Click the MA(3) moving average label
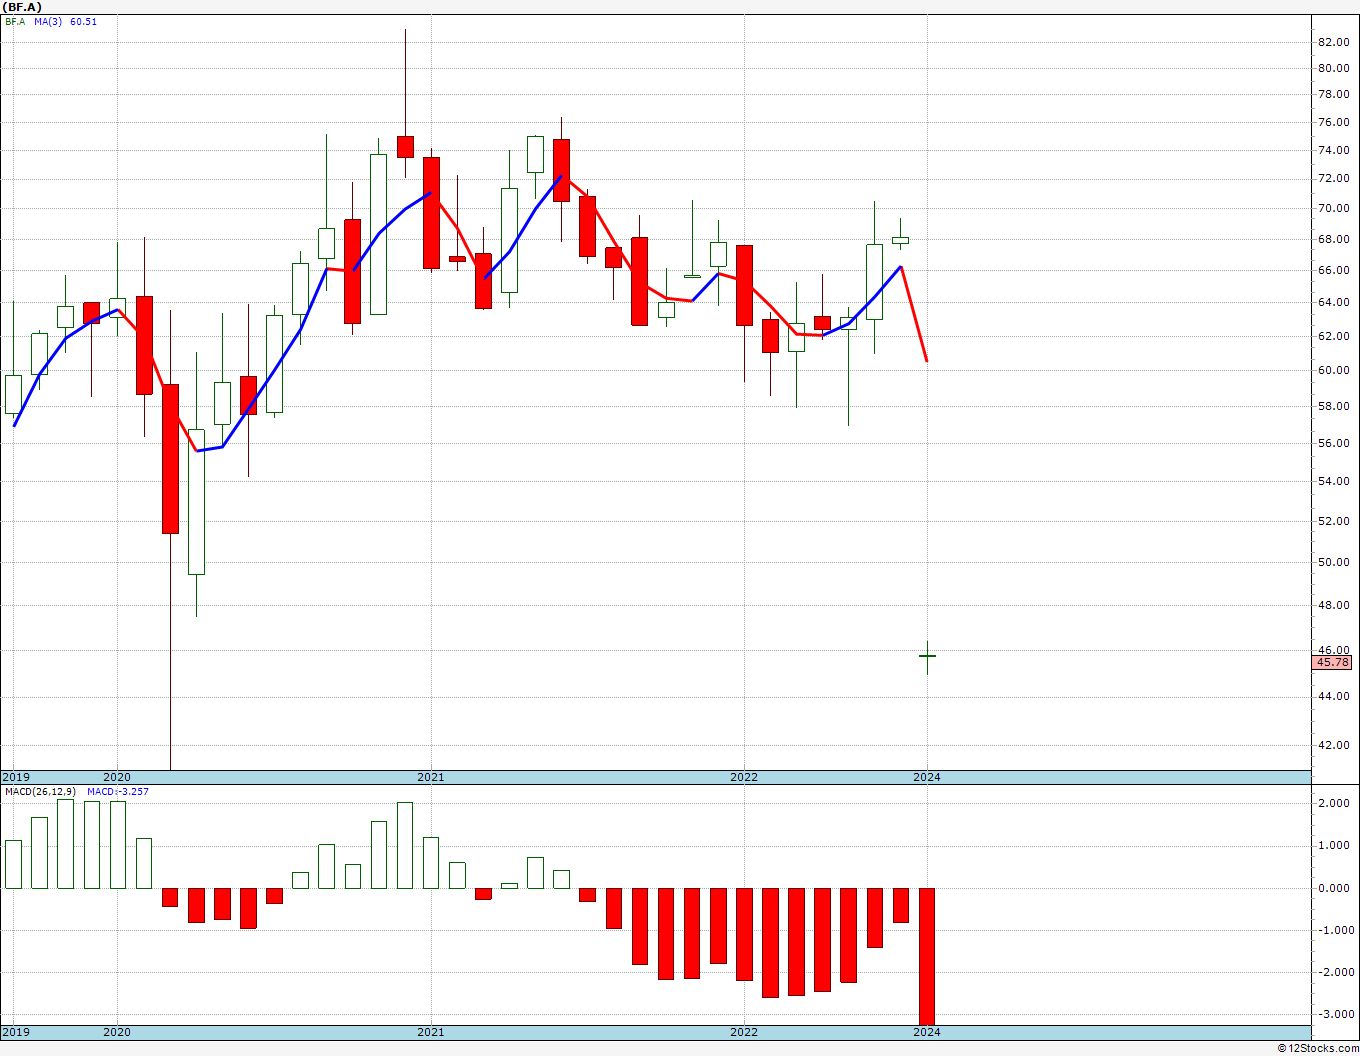The image size is (1360, 1056). [48, 22]
